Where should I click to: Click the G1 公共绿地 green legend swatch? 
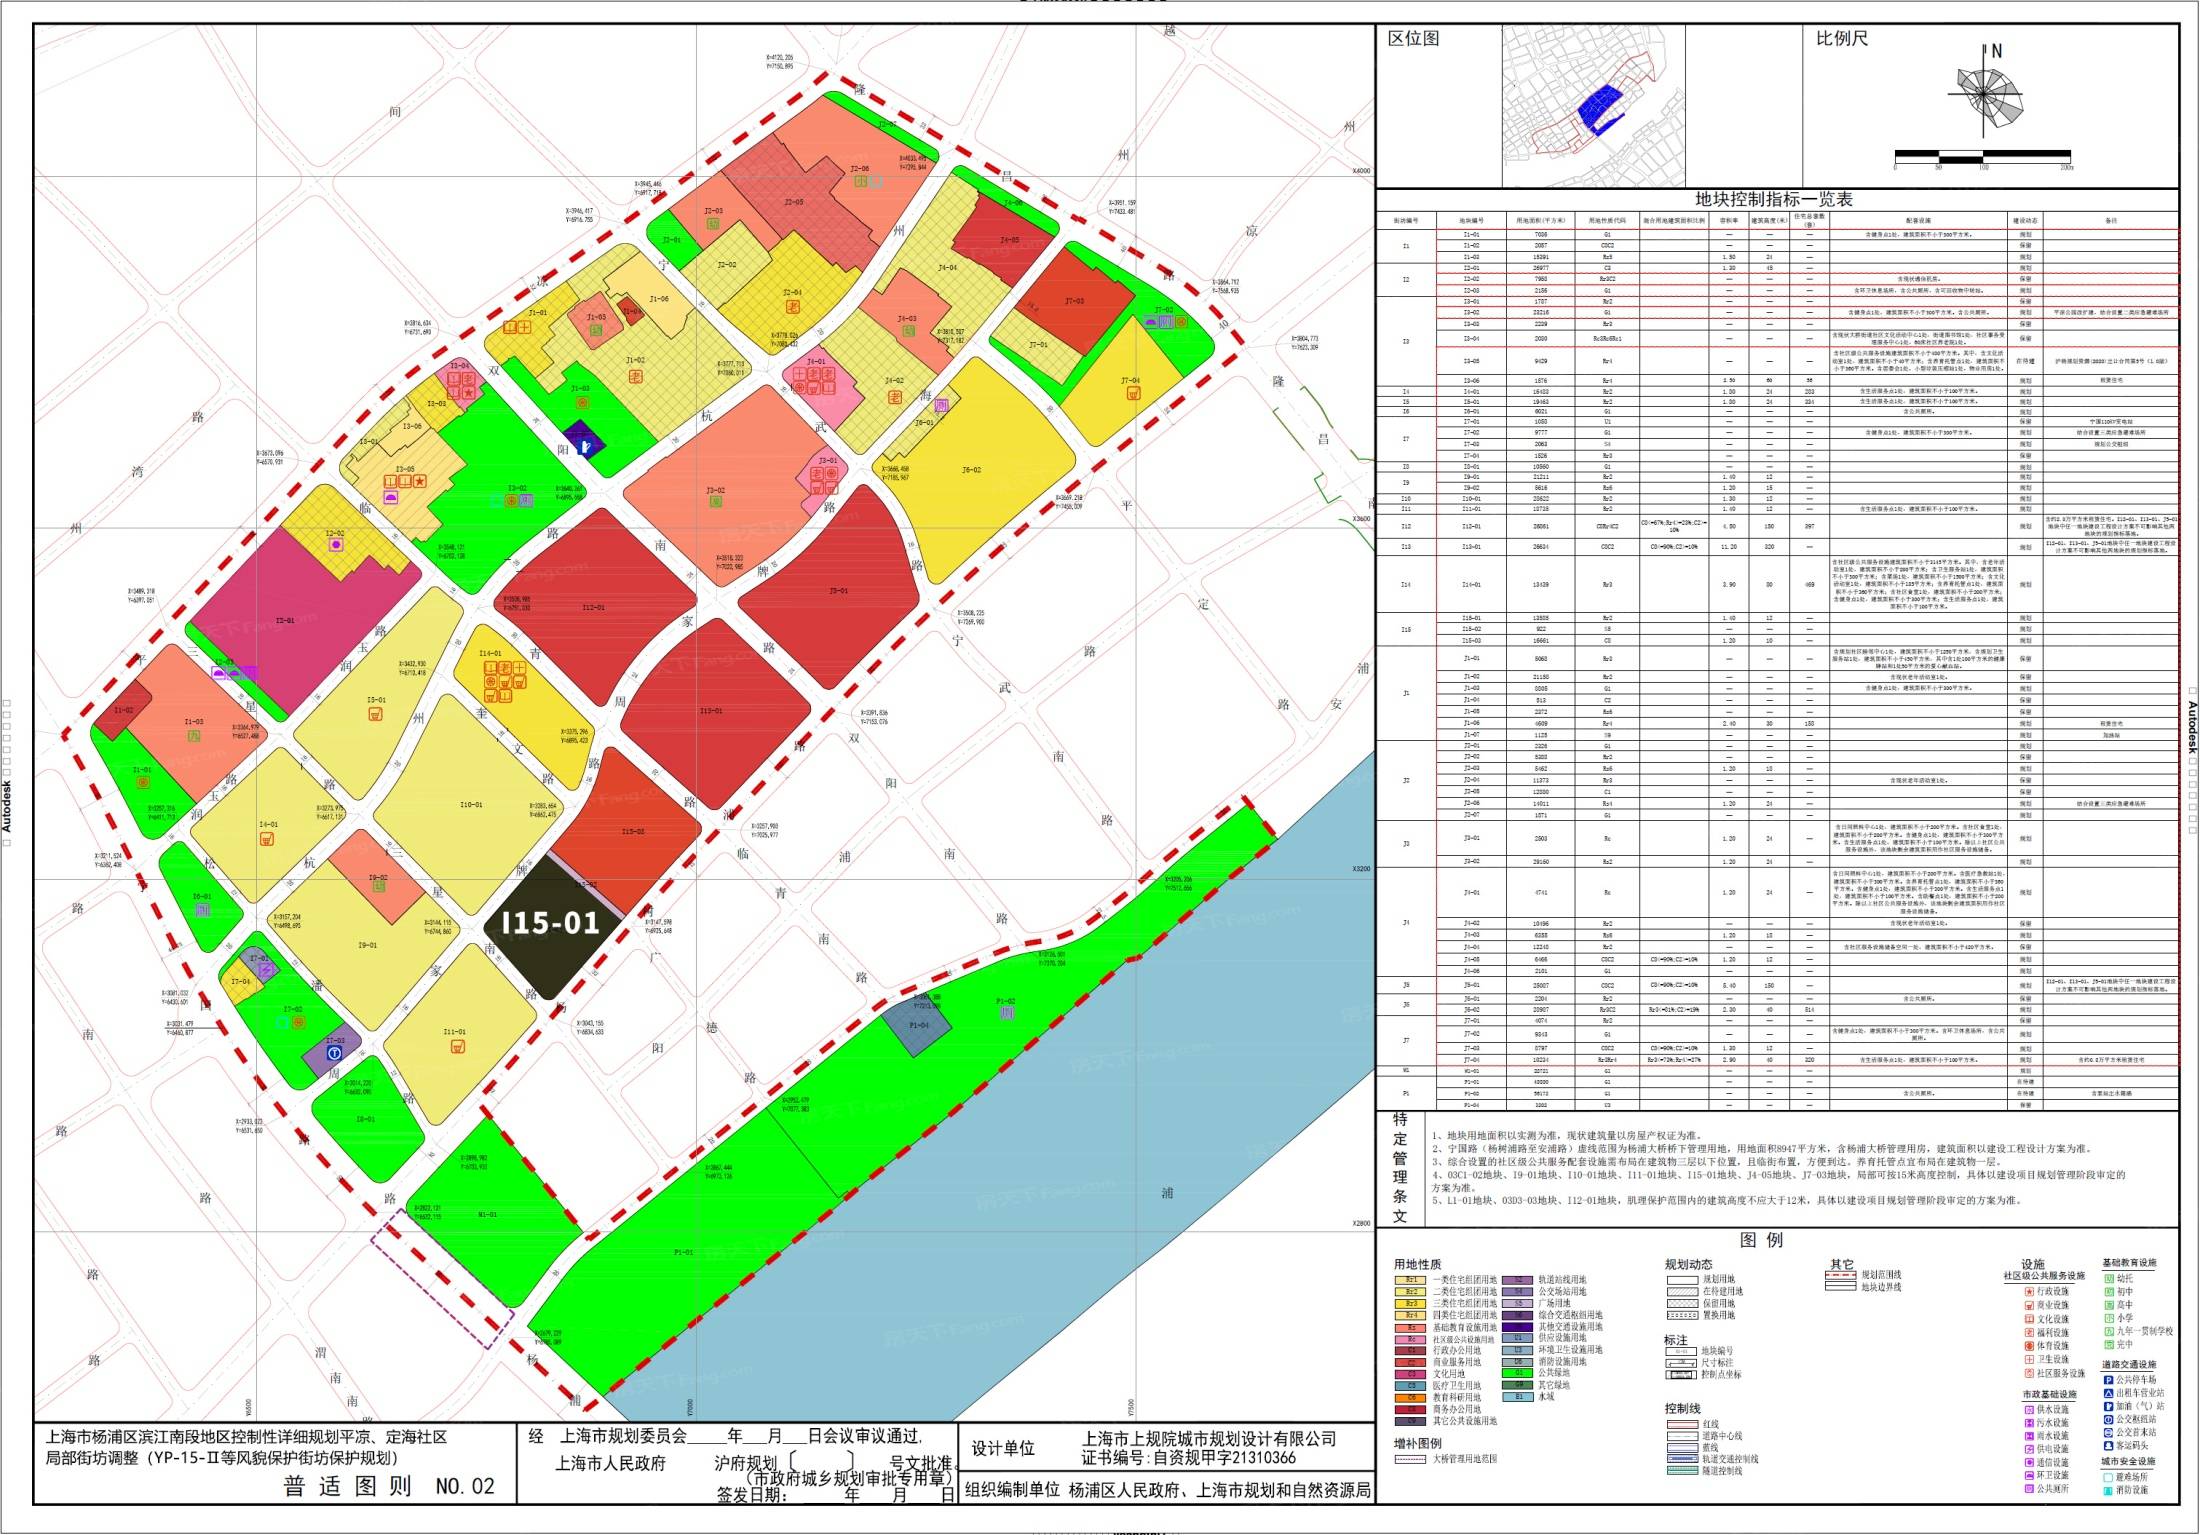pos(1518,1373)
